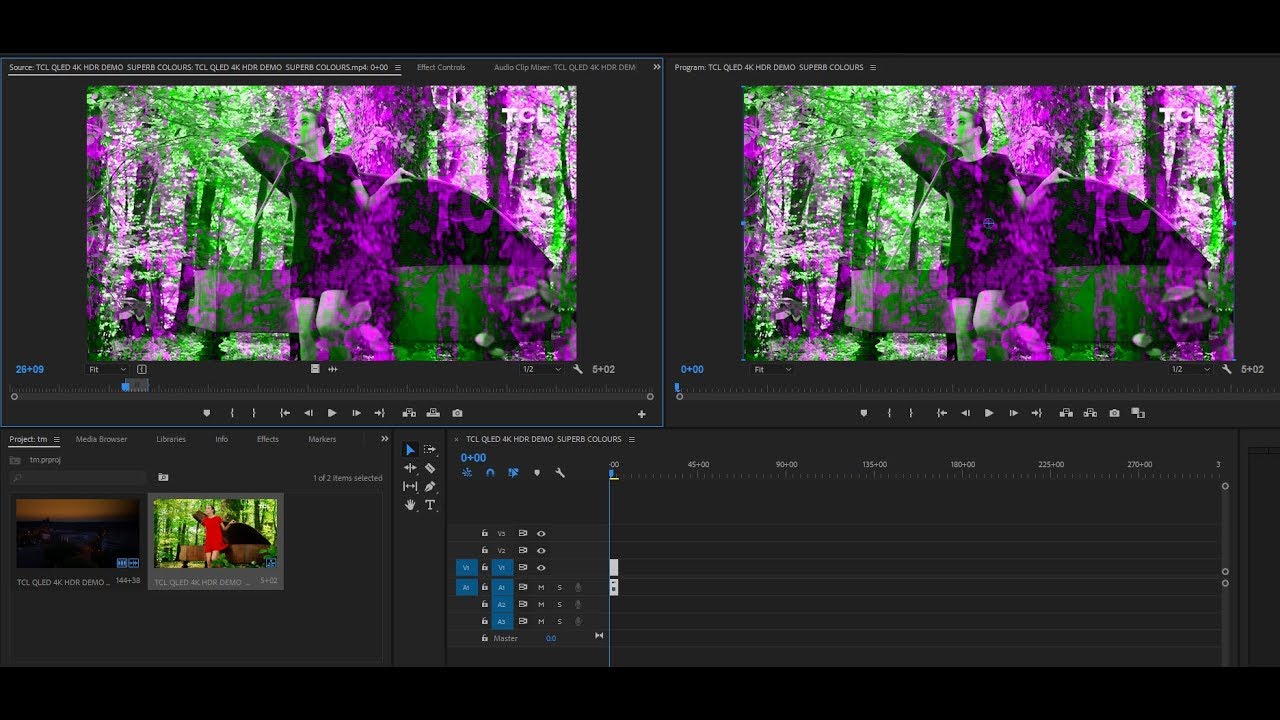The height and width of the screenshot is (720, 1280).
Task: Mark In point in Source monitor
Action: (x=232, y=413)
